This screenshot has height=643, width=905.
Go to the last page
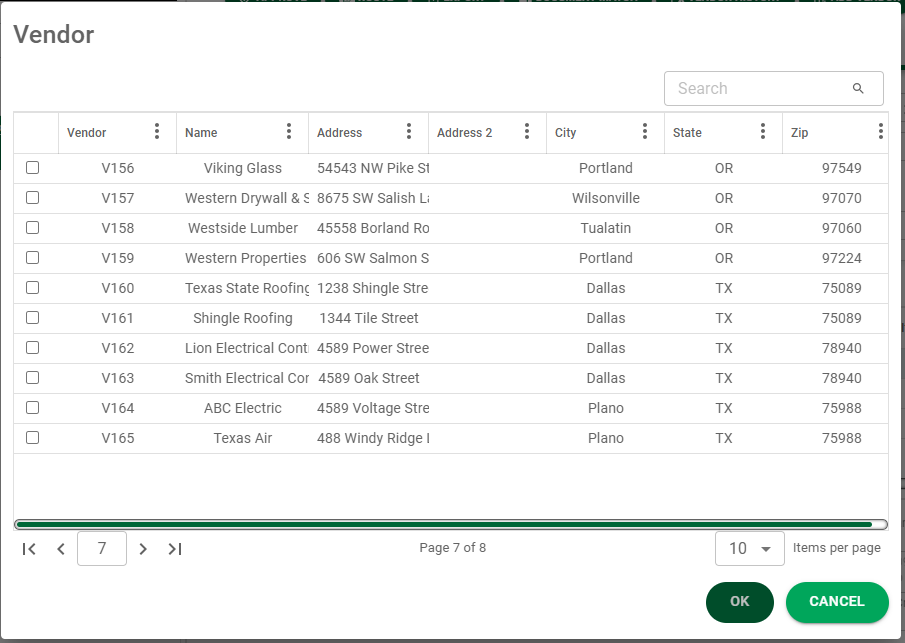coord(175,549)
